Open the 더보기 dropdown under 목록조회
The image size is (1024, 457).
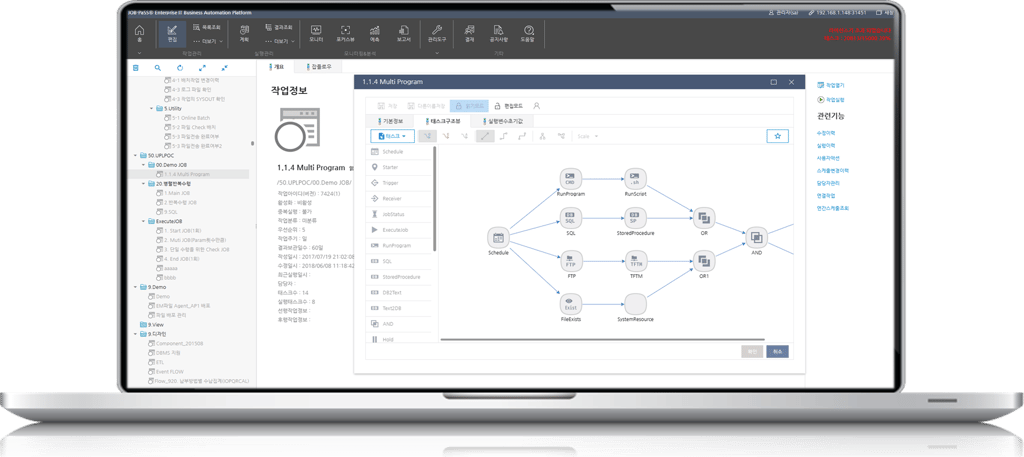tap(208, 41)
